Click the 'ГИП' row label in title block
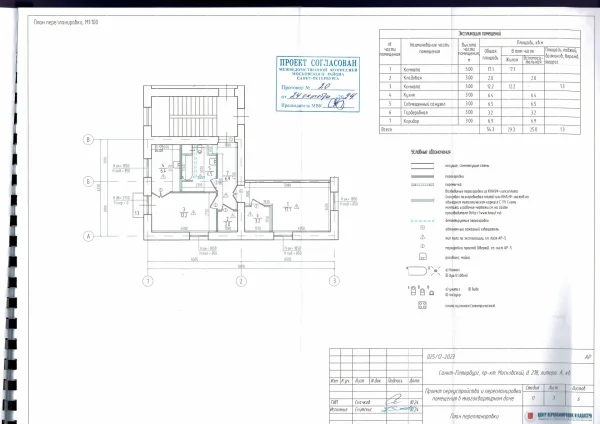 (335, 402)
